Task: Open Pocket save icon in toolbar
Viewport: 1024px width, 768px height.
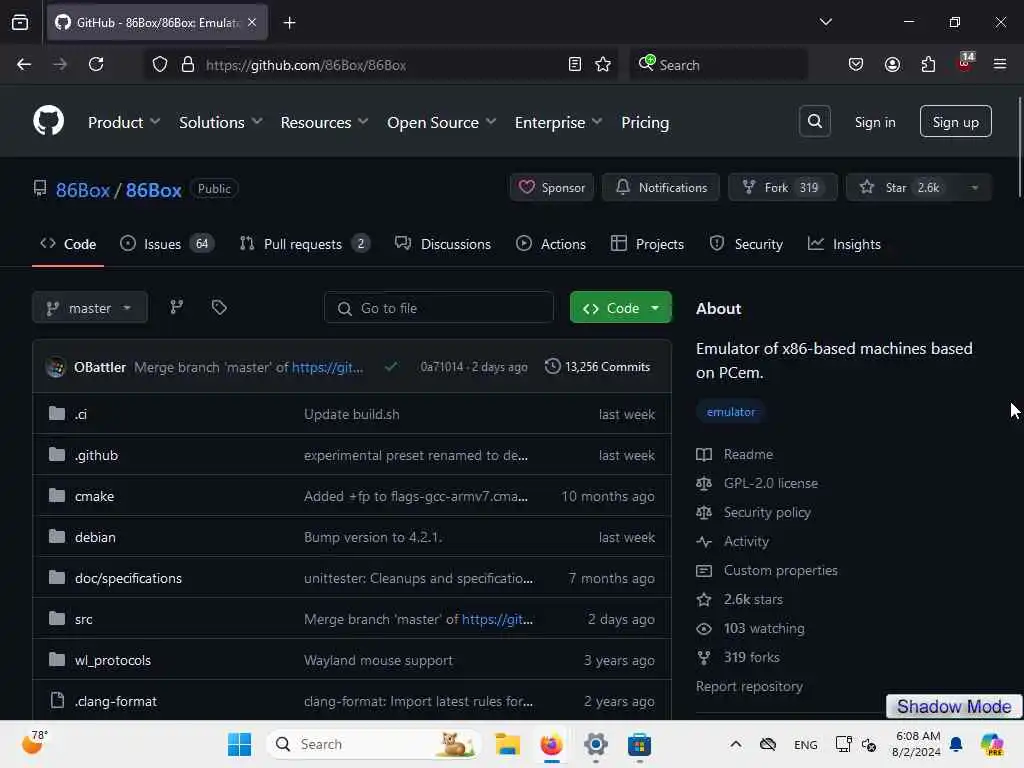Action: pos(856,64)
